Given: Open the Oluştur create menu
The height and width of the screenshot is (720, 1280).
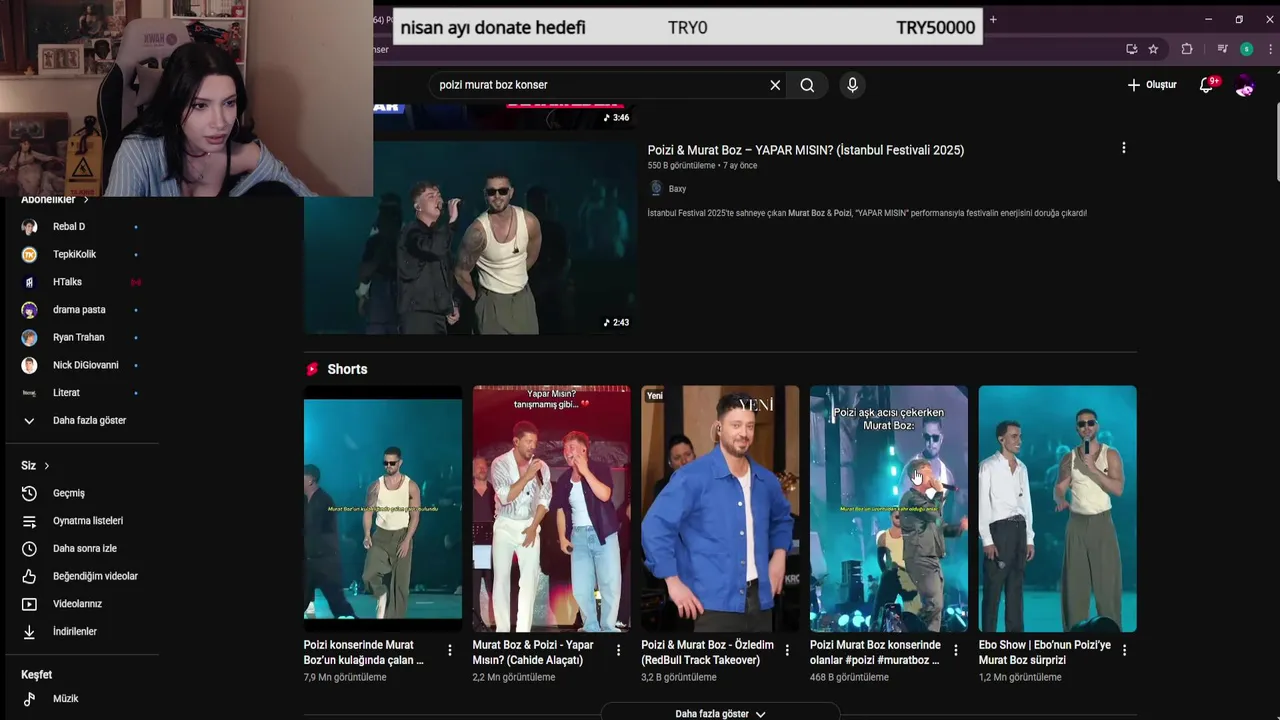Looking at the screenshot, I should tap(1152, 85).
